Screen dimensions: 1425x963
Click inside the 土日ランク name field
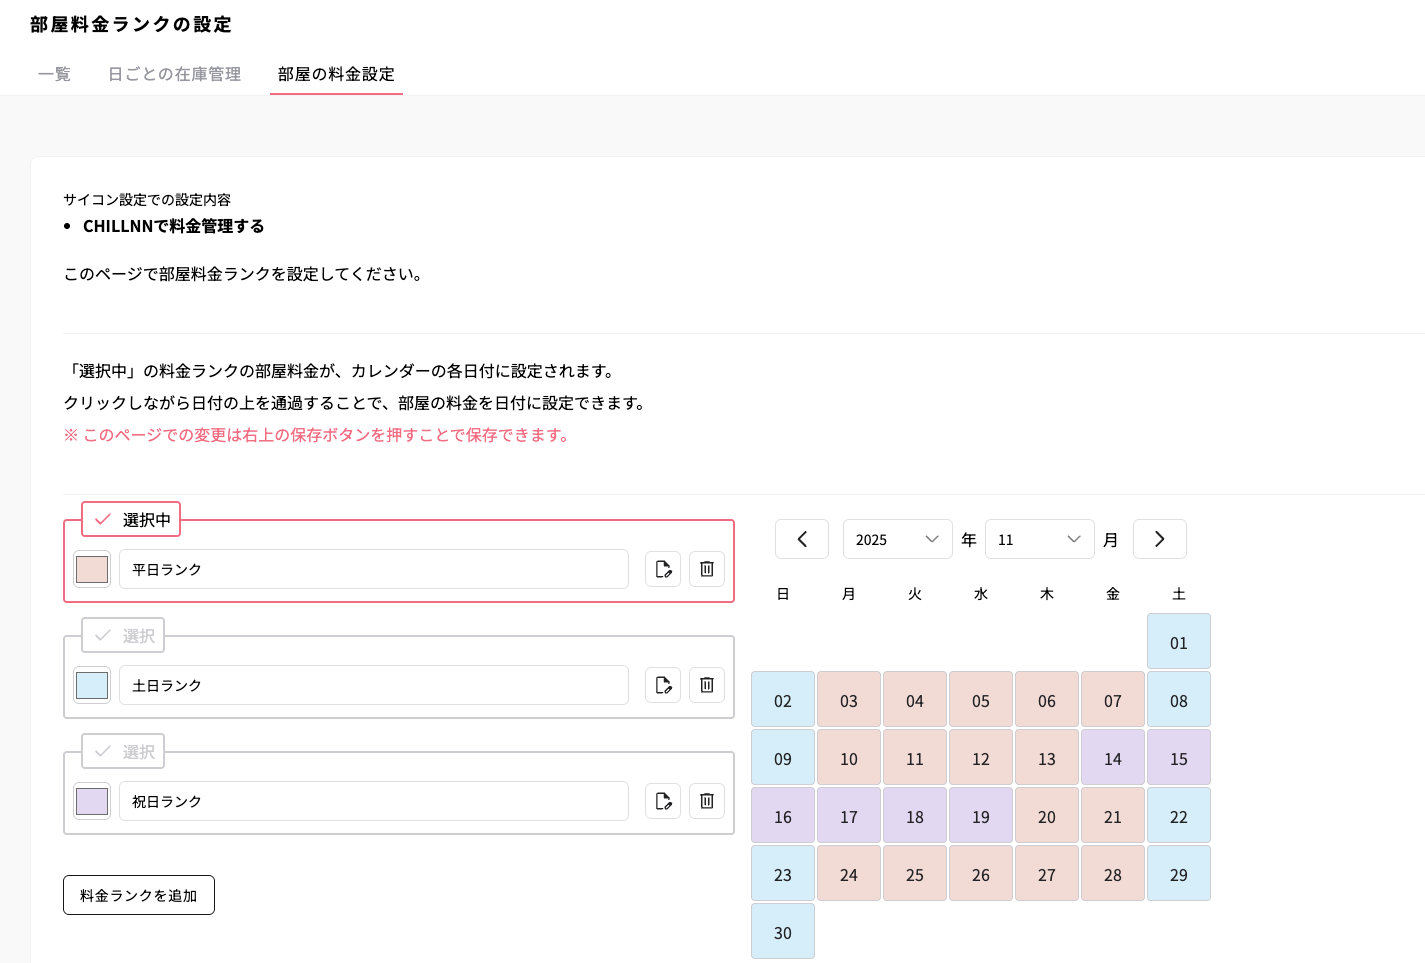[373, 685]
